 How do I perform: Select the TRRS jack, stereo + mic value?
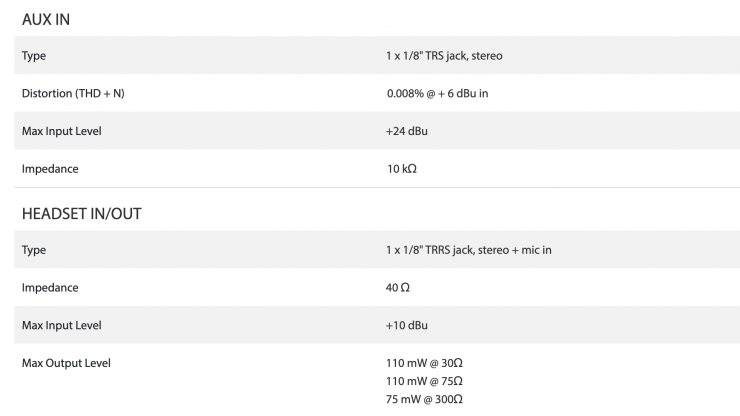pyautogui.click(x=468, y=250)
